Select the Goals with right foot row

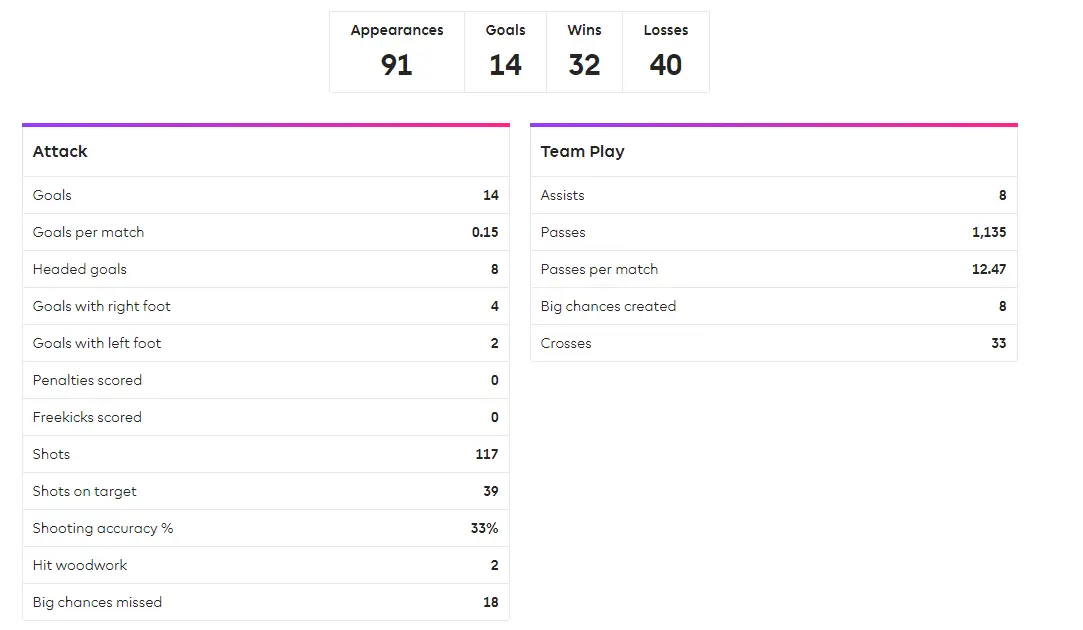pos(265,306)
